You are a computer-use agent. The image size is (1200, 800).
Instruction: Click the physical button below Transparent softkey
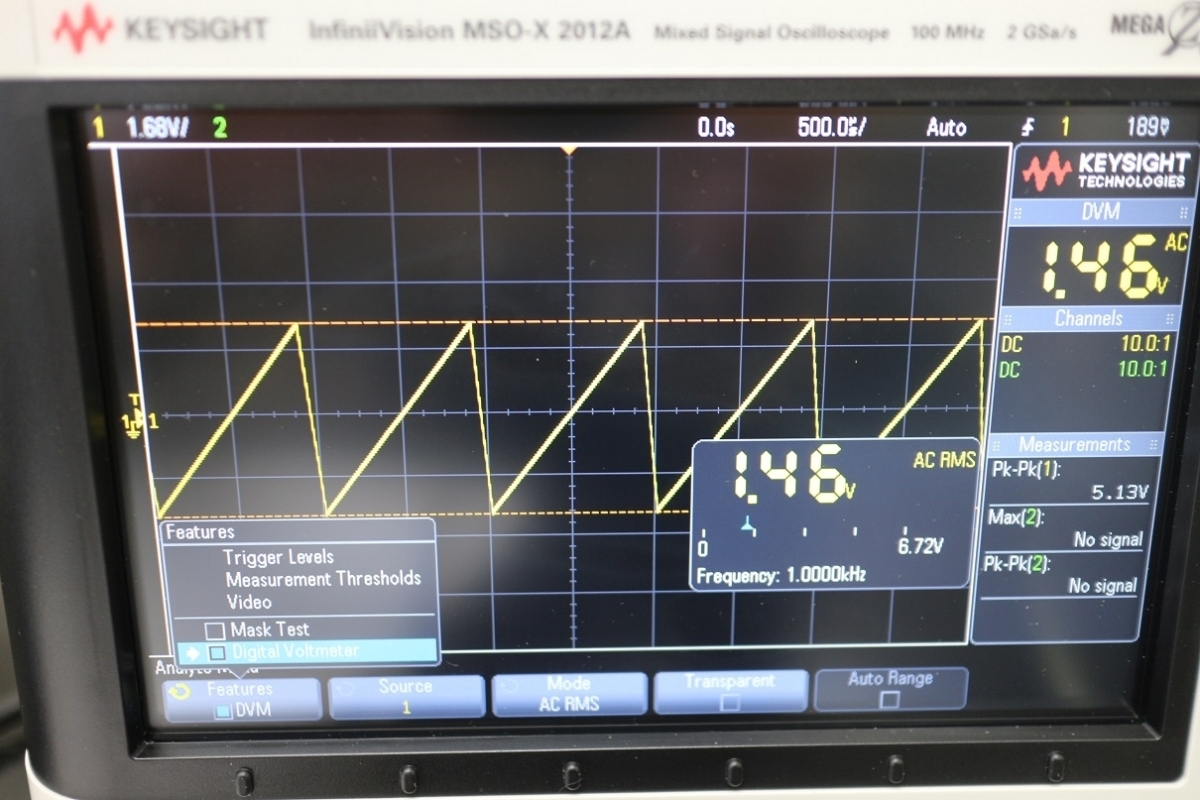[x=735, y=772]
